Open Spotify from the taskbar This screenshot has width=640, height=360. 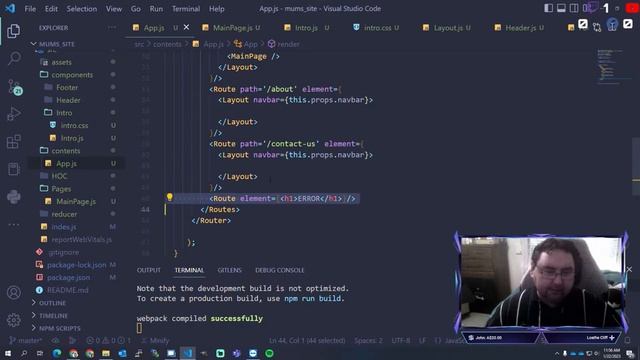(269, 353)
